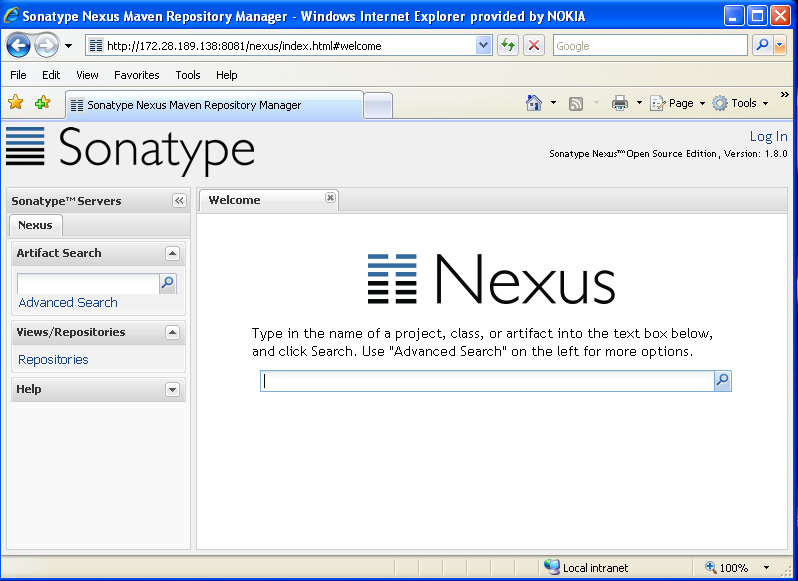This screenshot has width=798, height=581.
Task: Refresh the page with green arrows icon
Action: point(507,46)
